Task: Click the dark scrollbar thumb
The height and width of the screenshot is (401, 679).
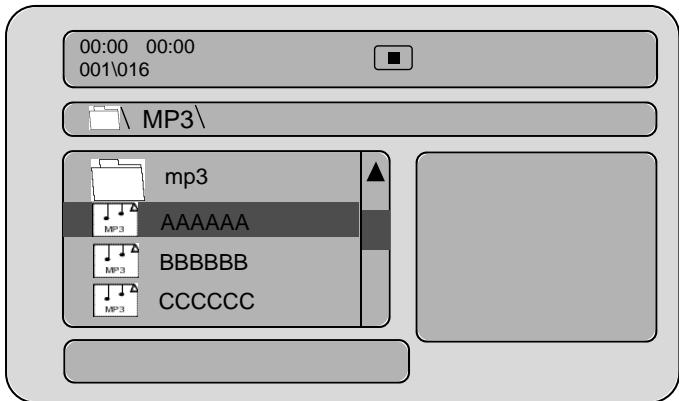Action: pos(375,230)
